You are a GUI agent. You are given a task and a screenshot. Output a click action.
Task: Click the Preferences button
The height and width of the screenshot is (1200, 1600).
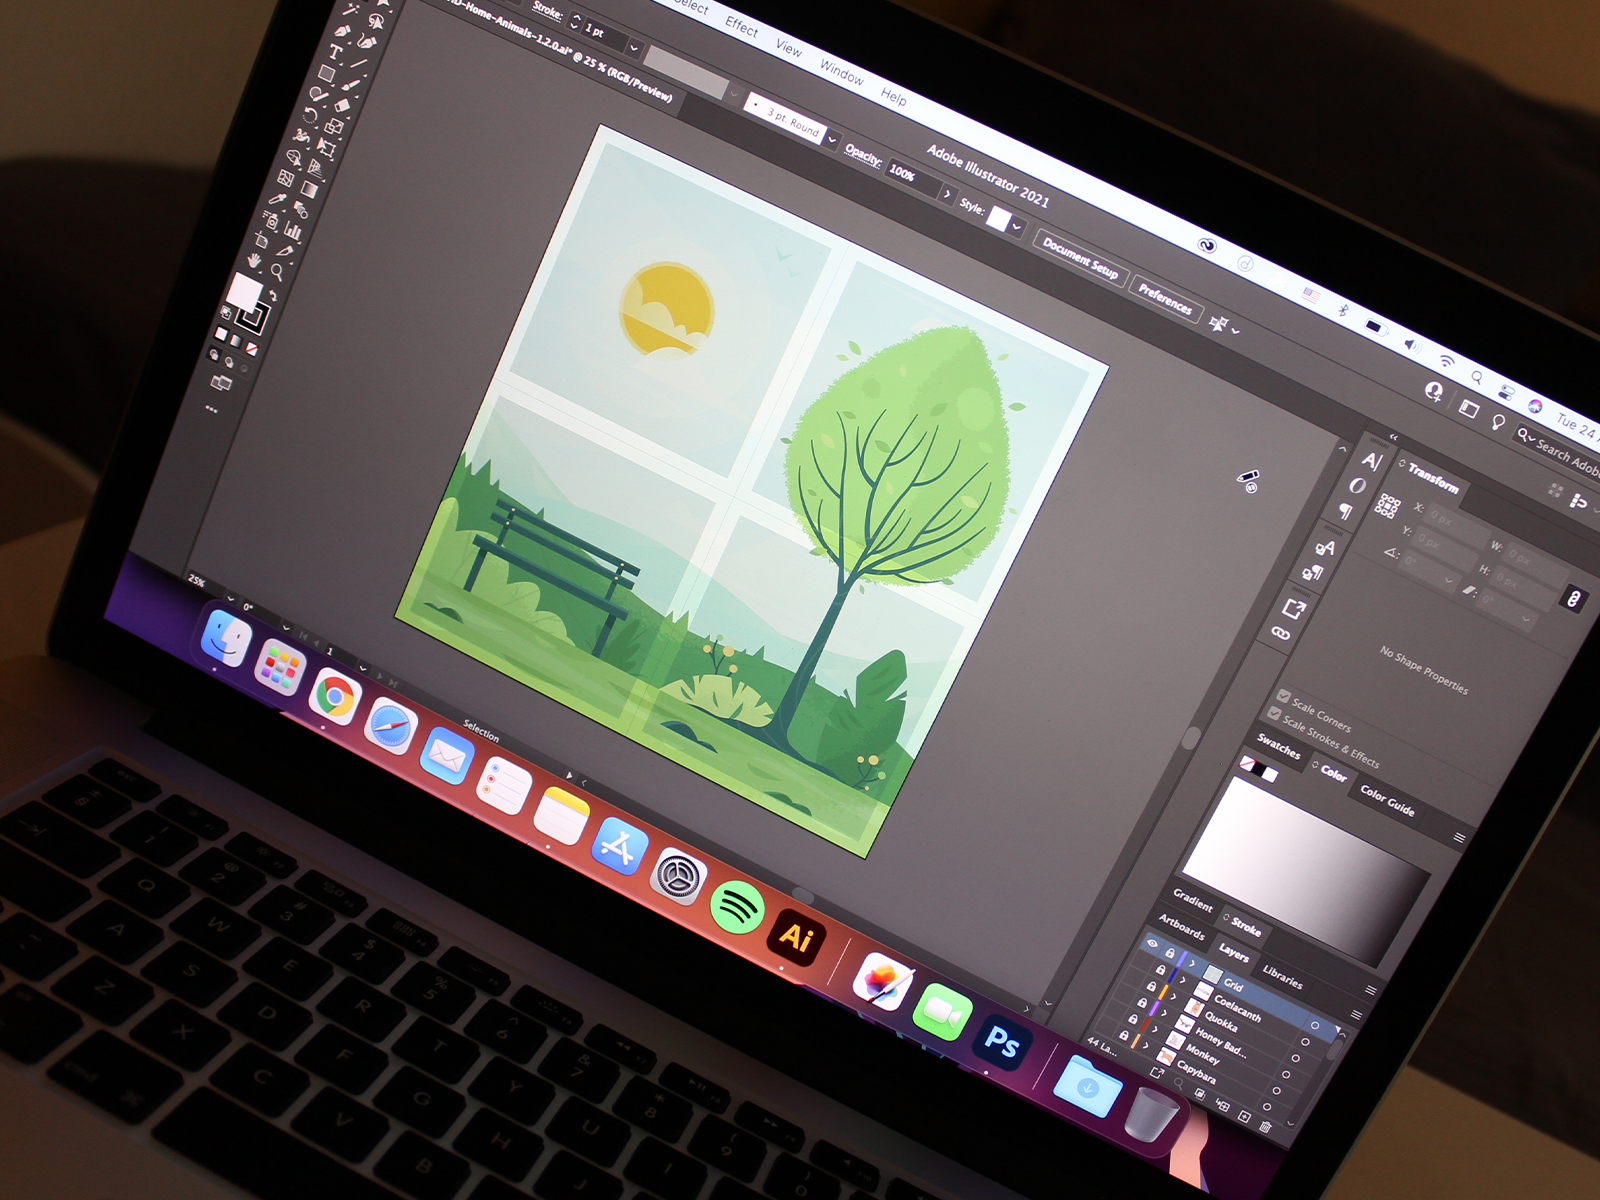coord(1165,298)
